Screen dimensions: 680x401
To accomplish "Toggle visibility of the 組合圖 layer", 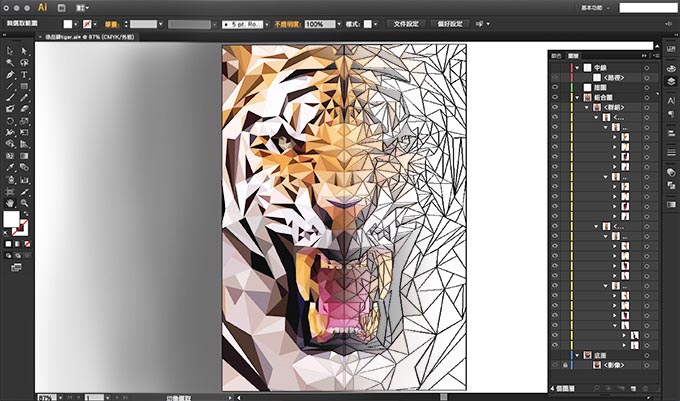I will point(555,98).
